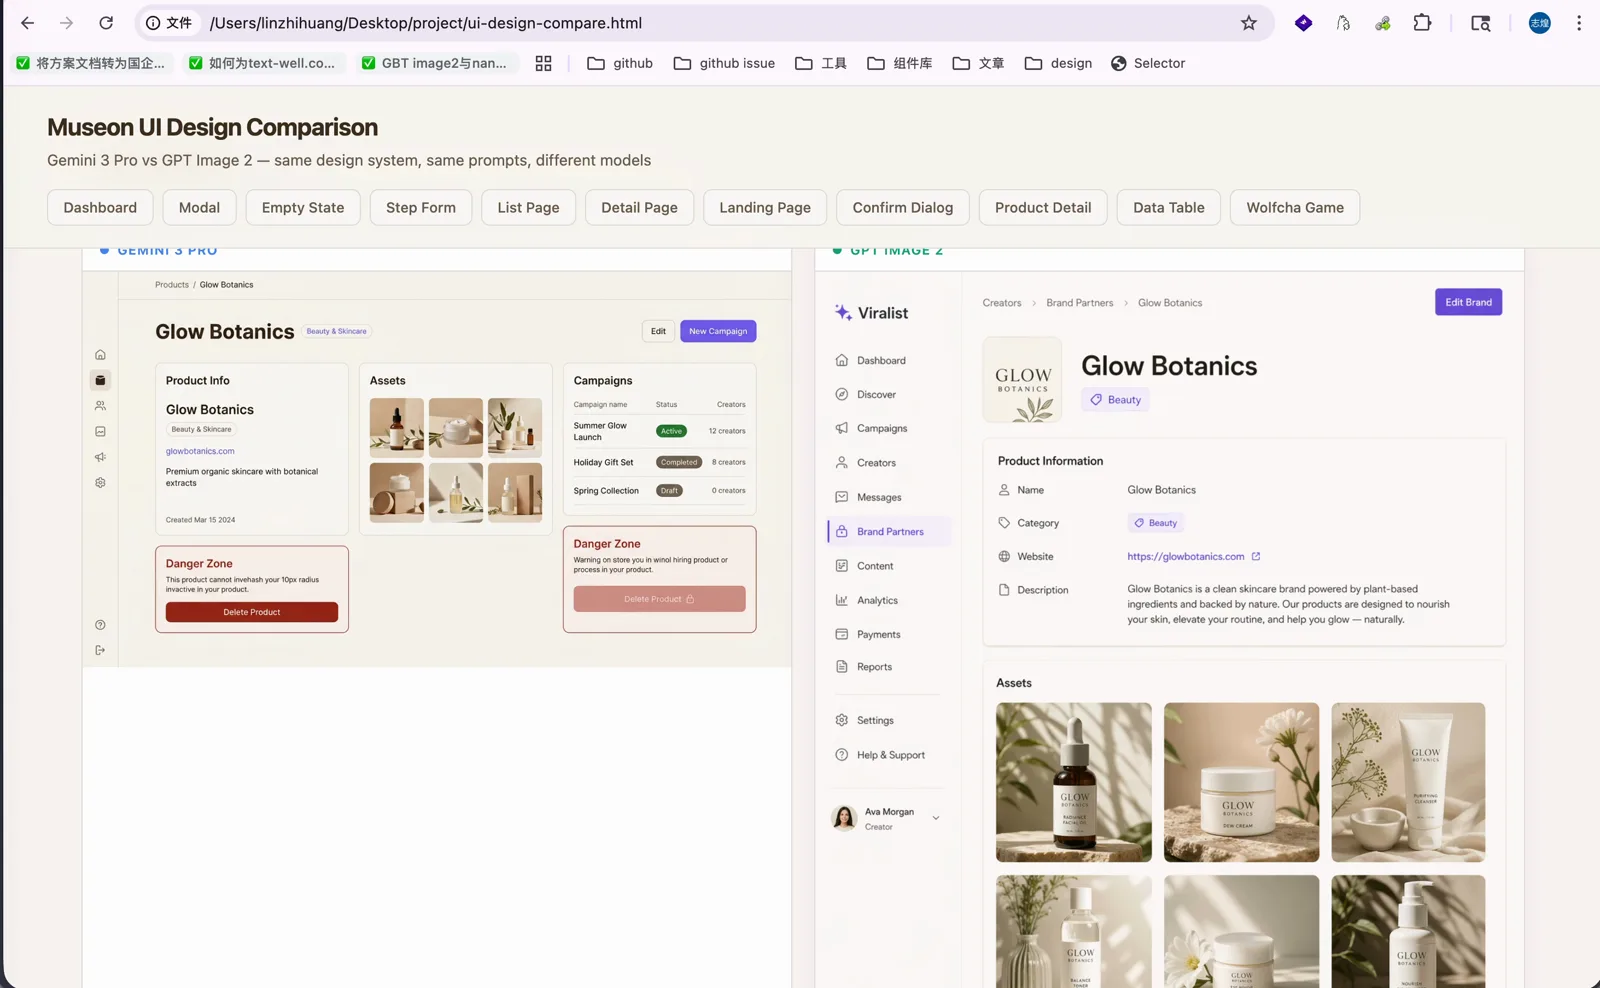Open the purple diamond extension
The height and width of the screenshot is (988, 1600).
click(x=1303, y=23)
